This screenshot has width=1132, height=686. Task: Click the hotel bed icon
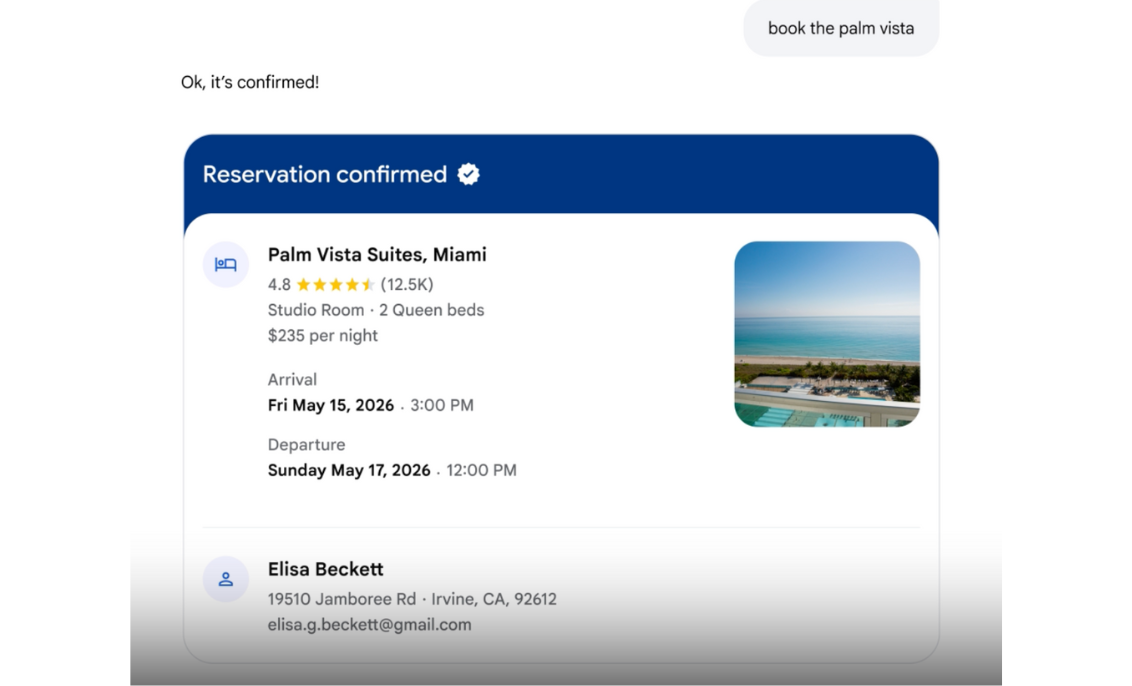pos(226,265)
